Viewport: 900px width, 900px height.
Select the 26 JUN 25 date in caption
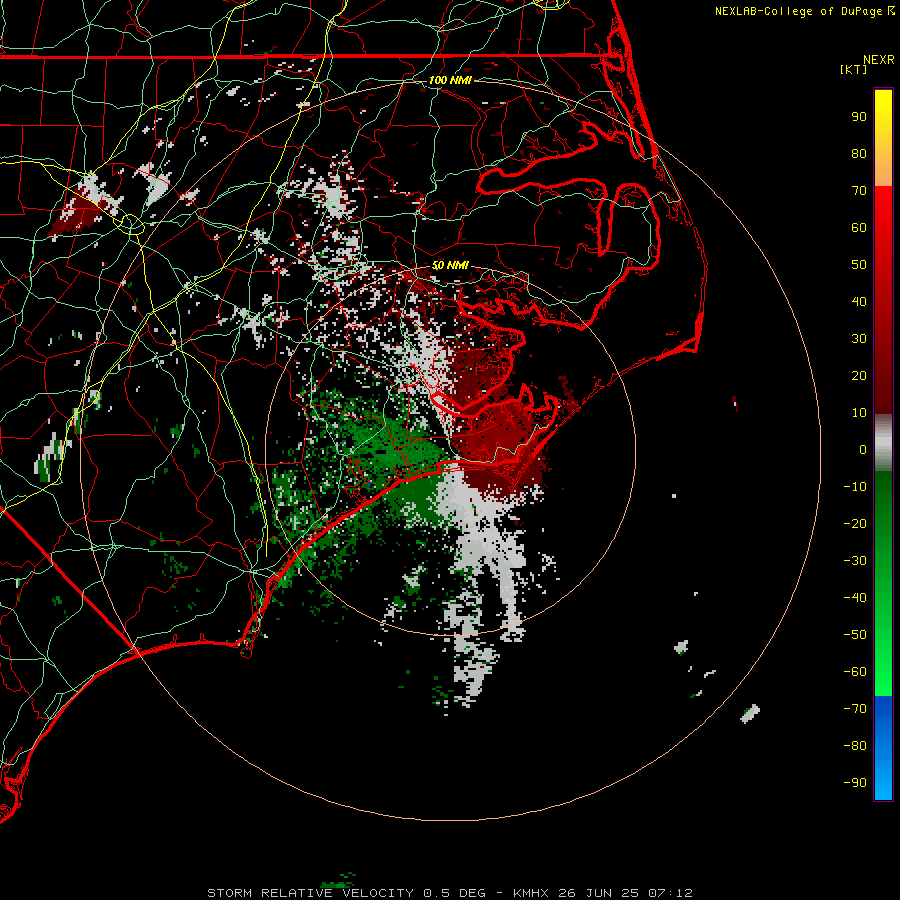599,893
